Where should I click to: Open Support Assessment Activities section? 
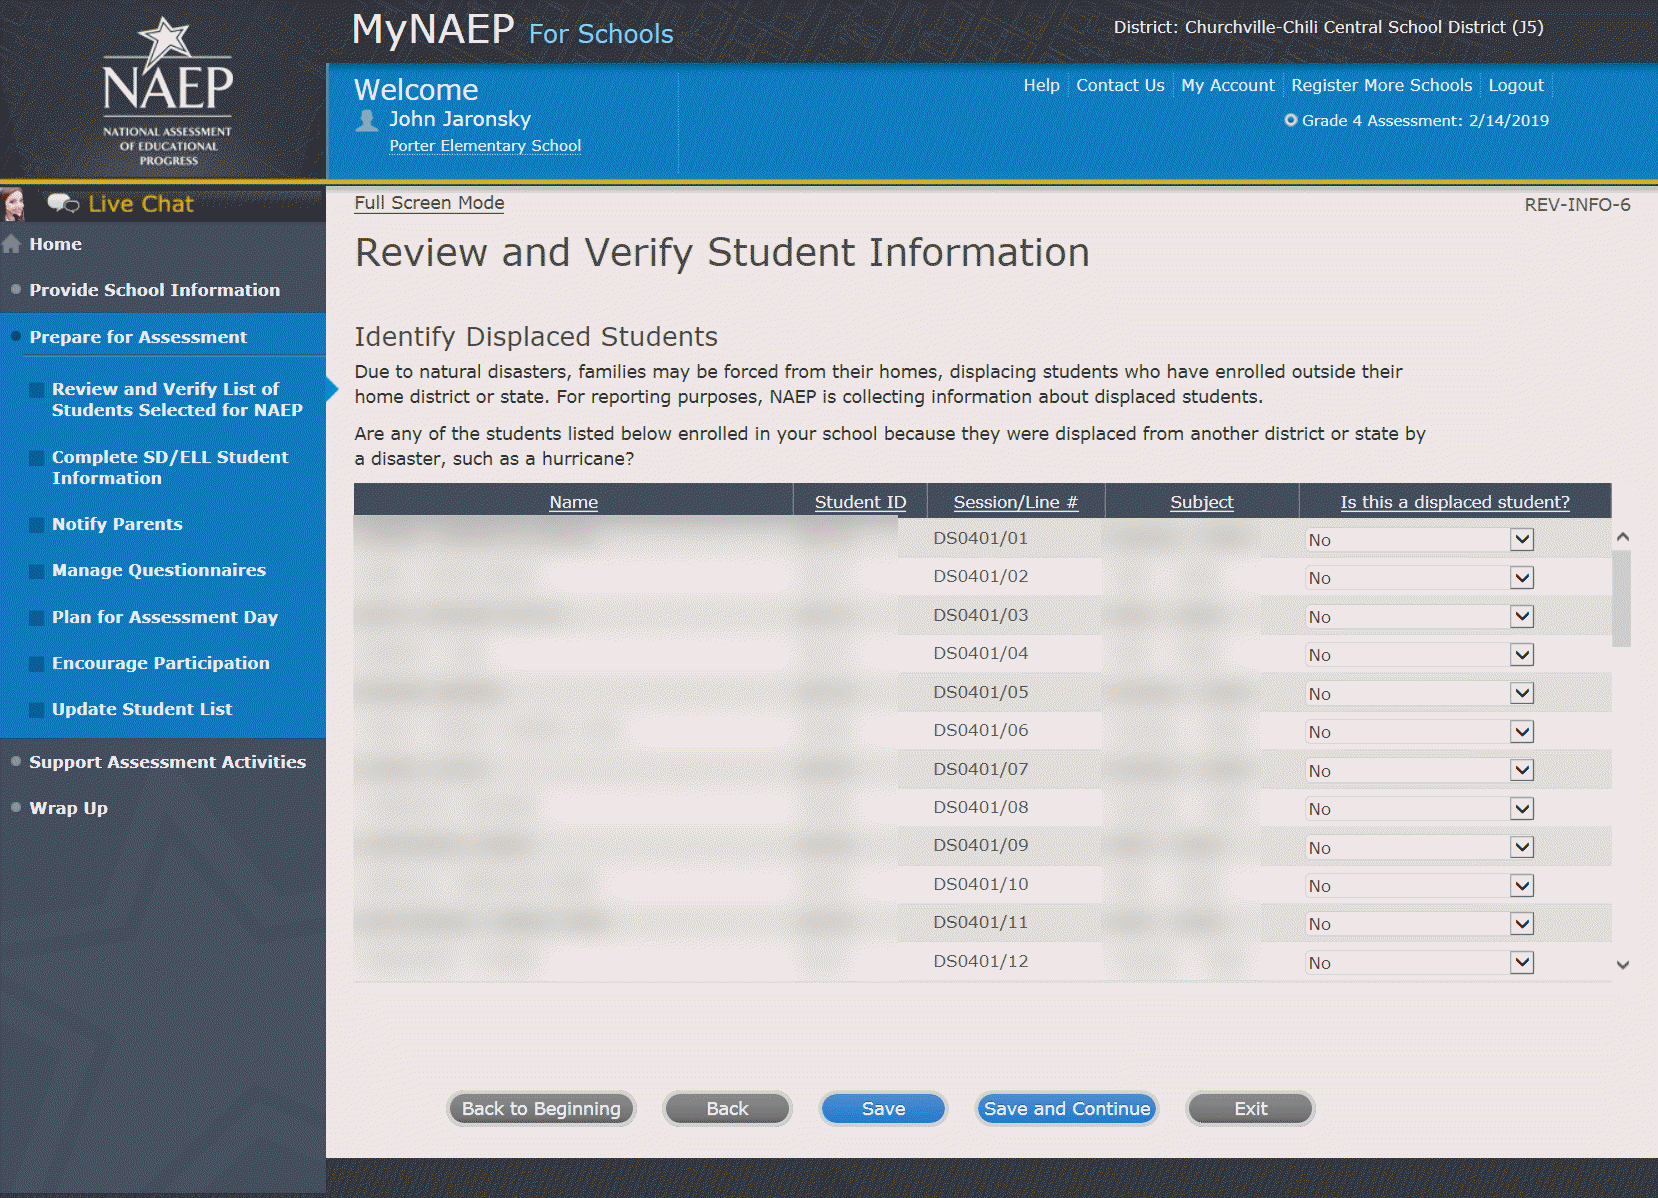(x=168, y=762)
